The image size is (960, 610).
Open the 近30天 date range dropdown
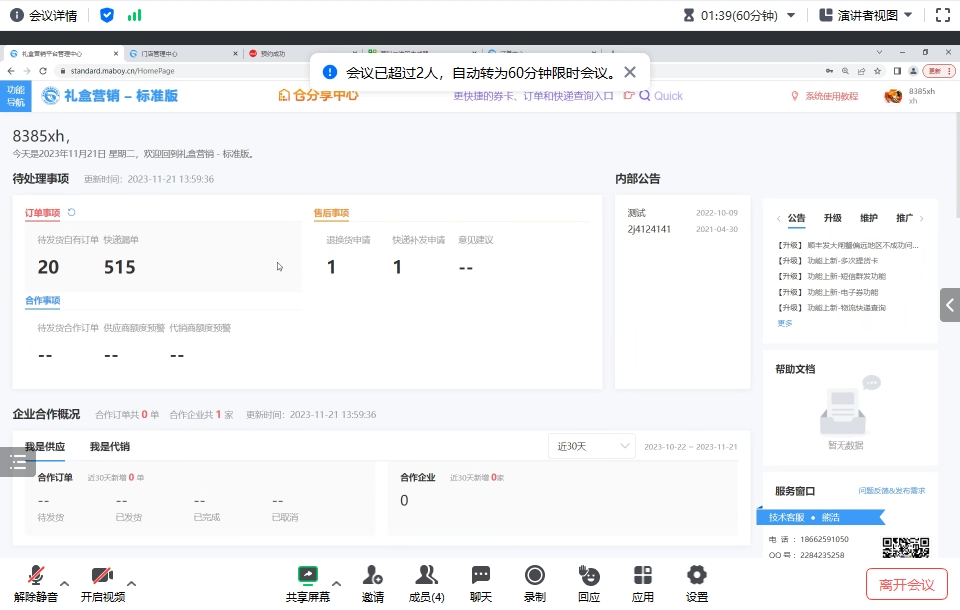(592, 446)
